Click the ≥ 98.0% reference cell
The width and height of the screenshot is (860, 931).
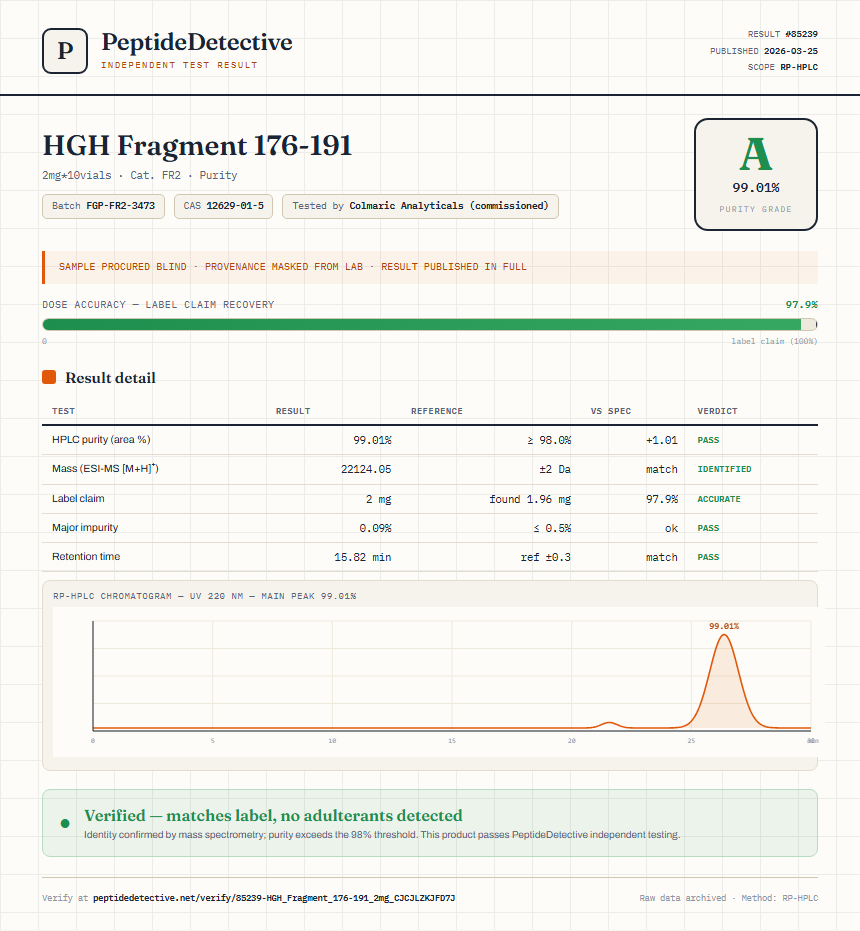[549, 440]
